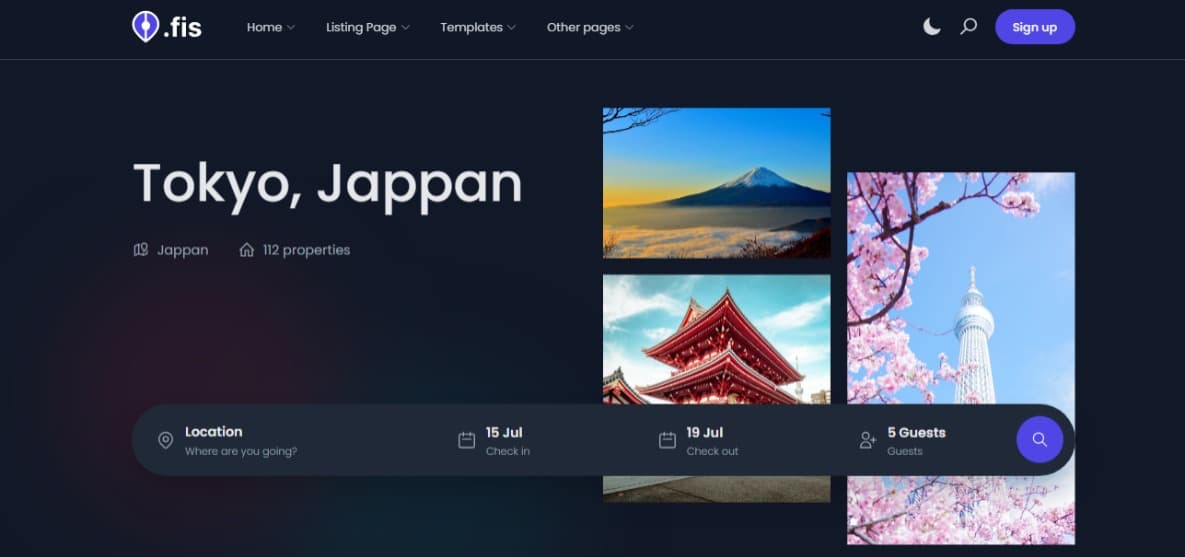Click the calendar icon beside Check in
The width and height of the screenshot is (1185, 557).
pos(466,440)
